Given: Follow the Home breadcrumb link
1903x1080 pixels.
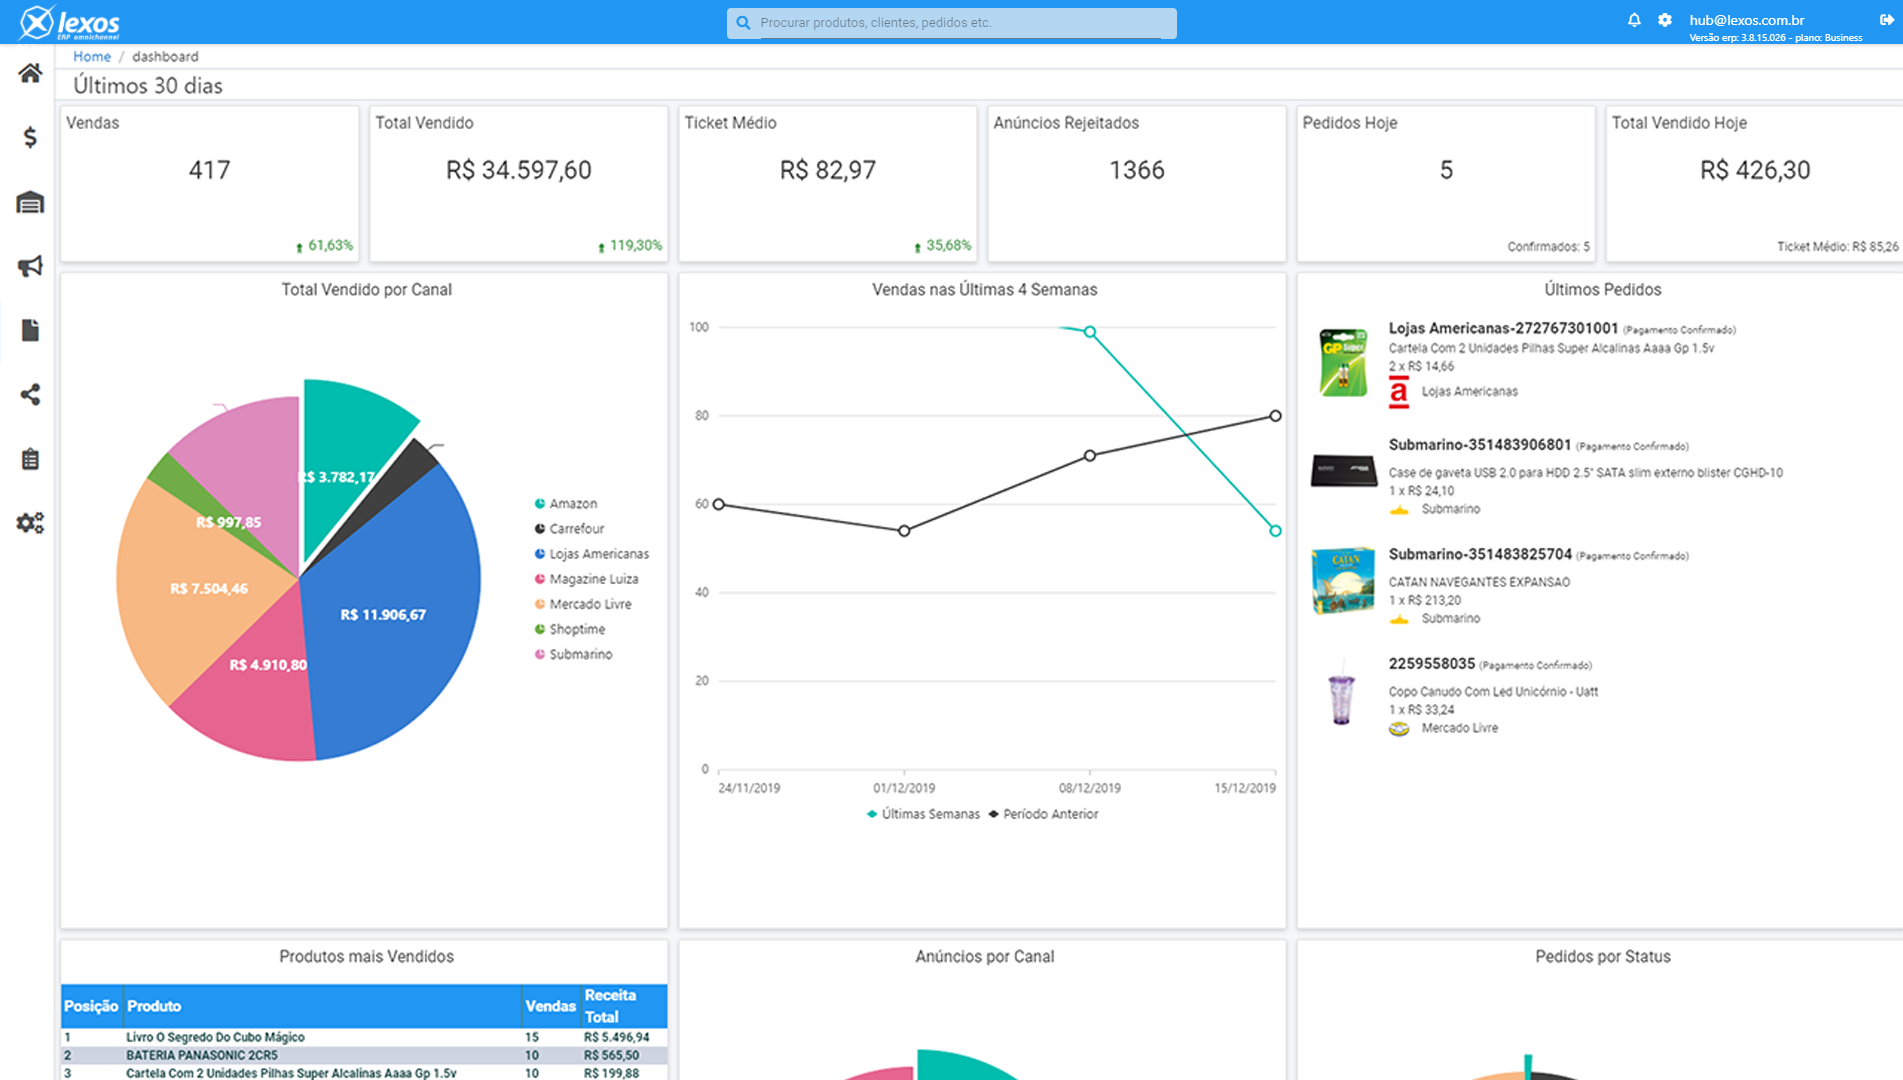Looking at the screenshot, I should pos(91,56).
